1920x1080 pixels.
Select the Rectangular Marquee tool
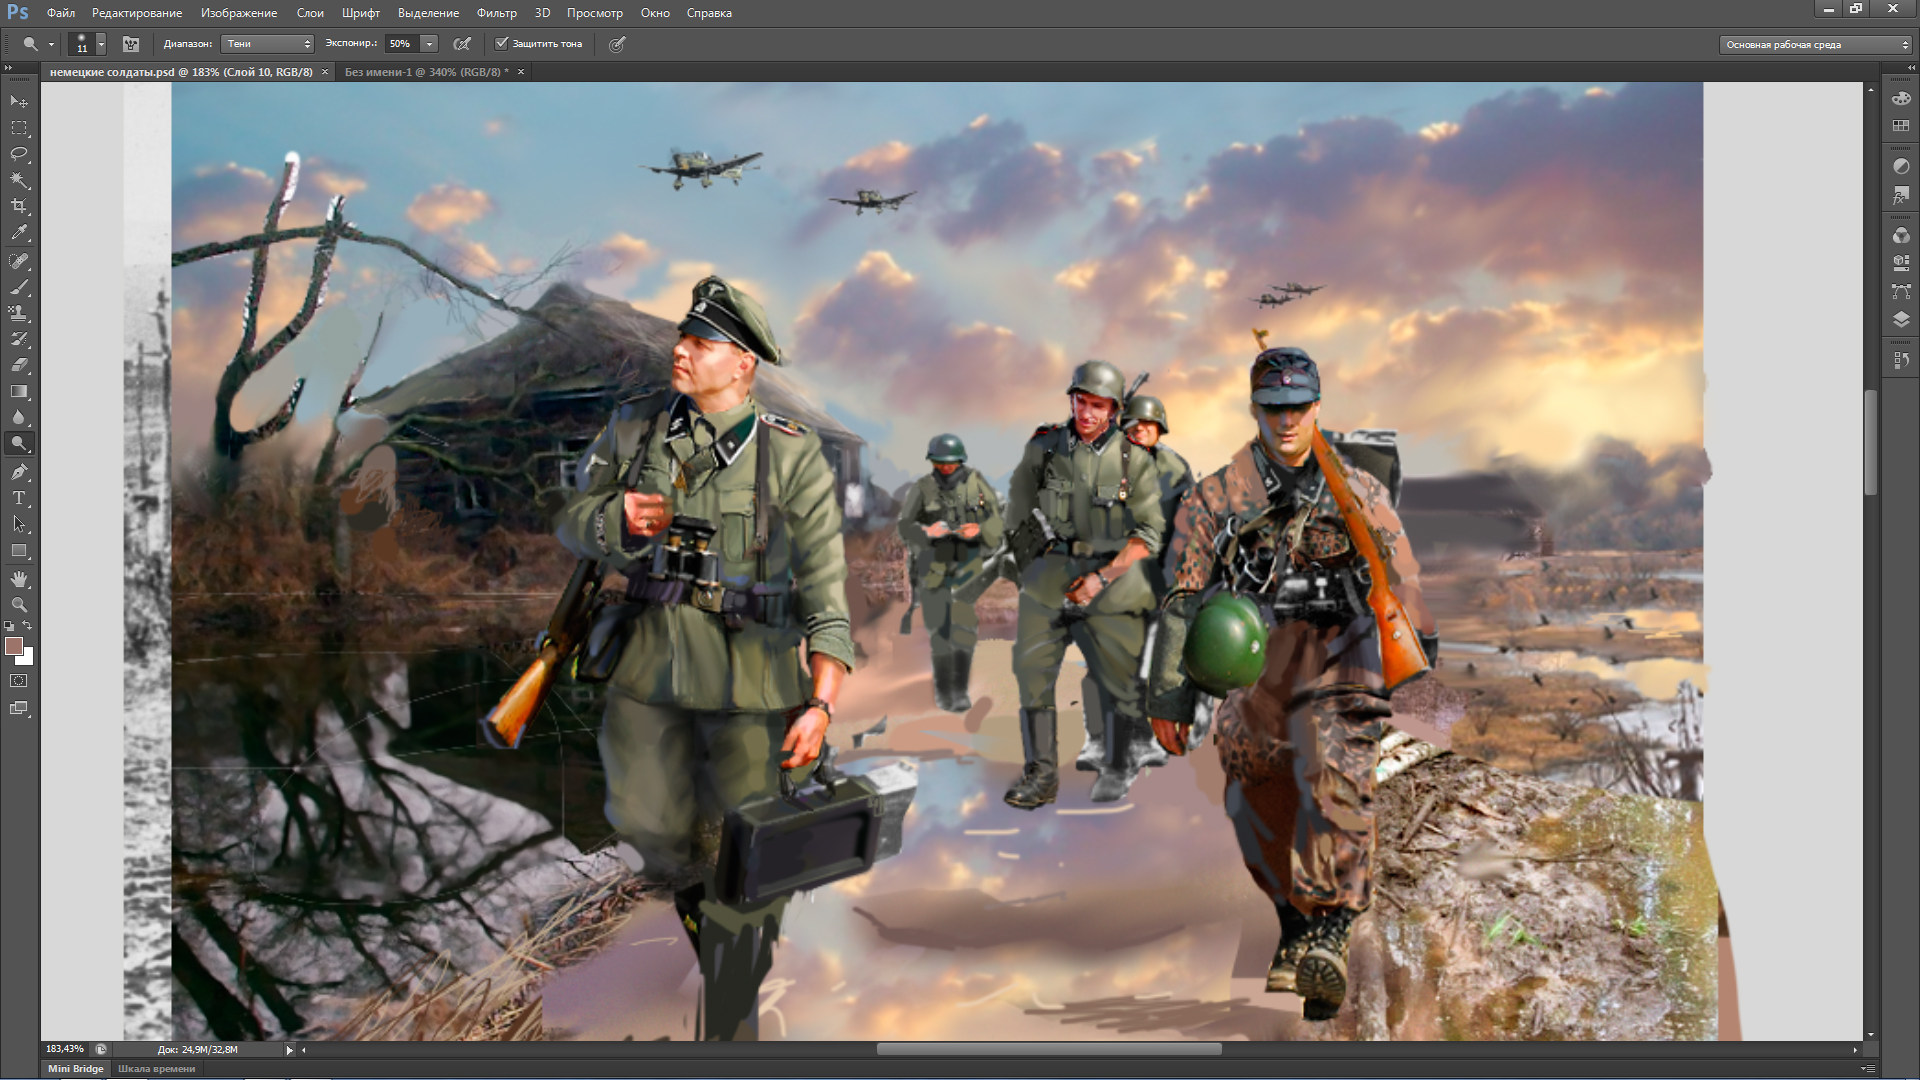(x=19, y=128)
